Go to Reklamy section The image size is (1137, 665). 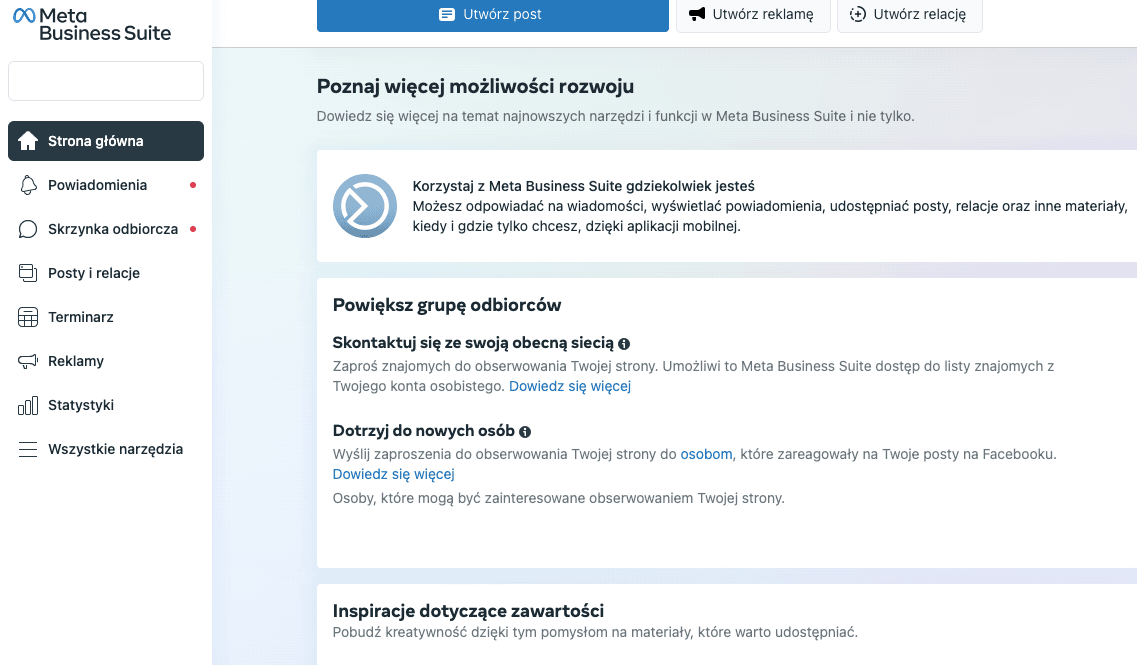pyautogui.click(x=106, y=361)
